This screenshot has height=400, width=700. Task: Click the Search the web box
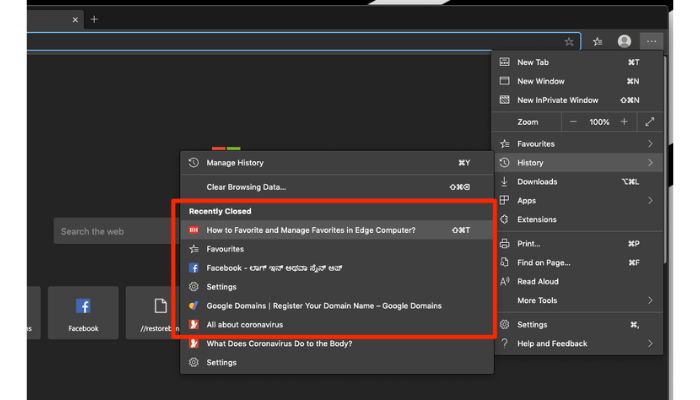[116, 231]
